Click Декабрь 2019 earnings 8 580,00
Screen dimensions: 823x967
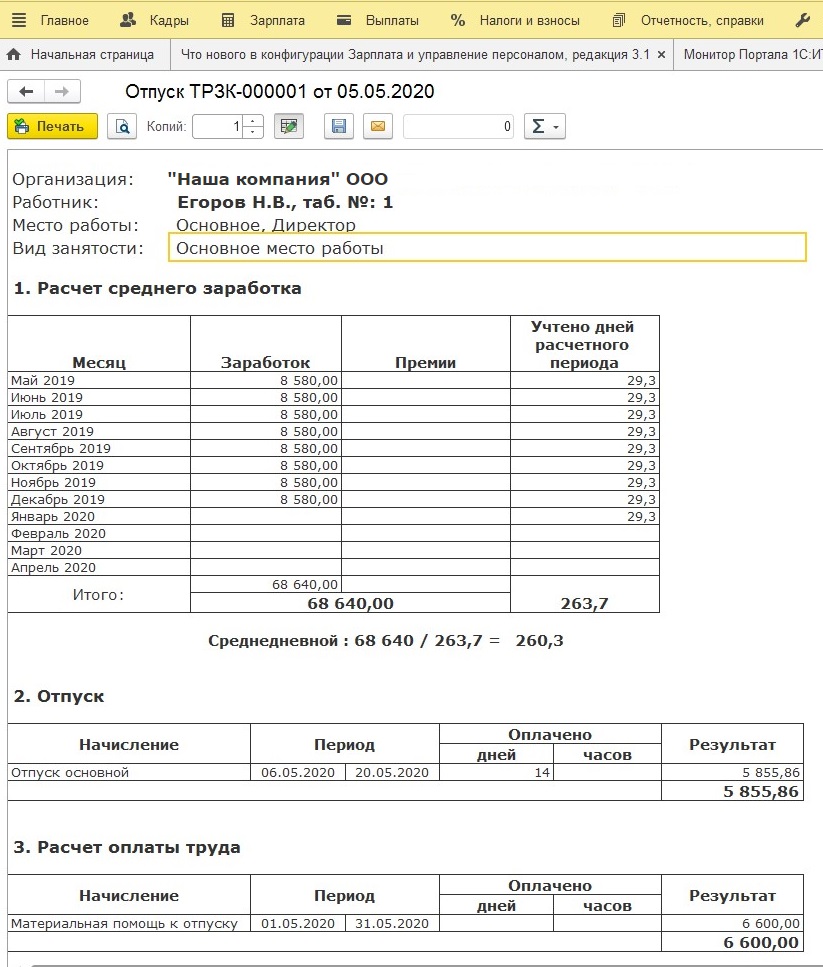coord(266,500)
